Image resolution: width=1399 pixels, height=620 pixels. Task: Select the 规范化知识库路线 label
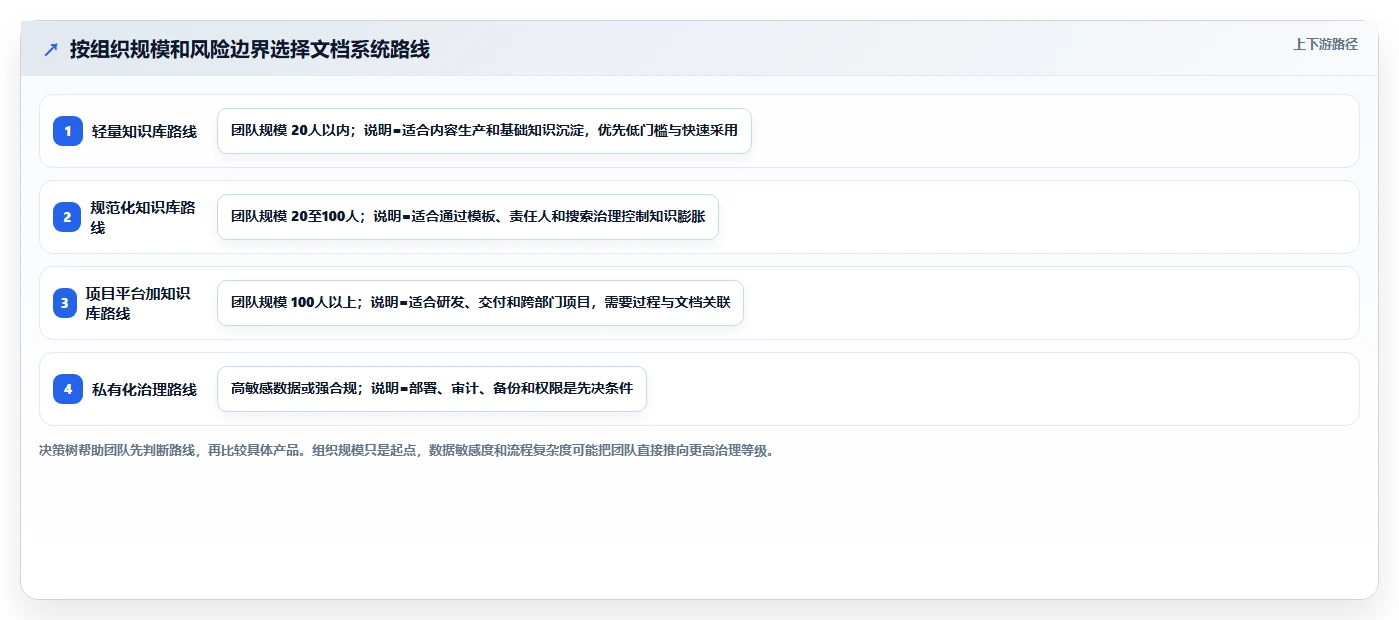(143, 217)
